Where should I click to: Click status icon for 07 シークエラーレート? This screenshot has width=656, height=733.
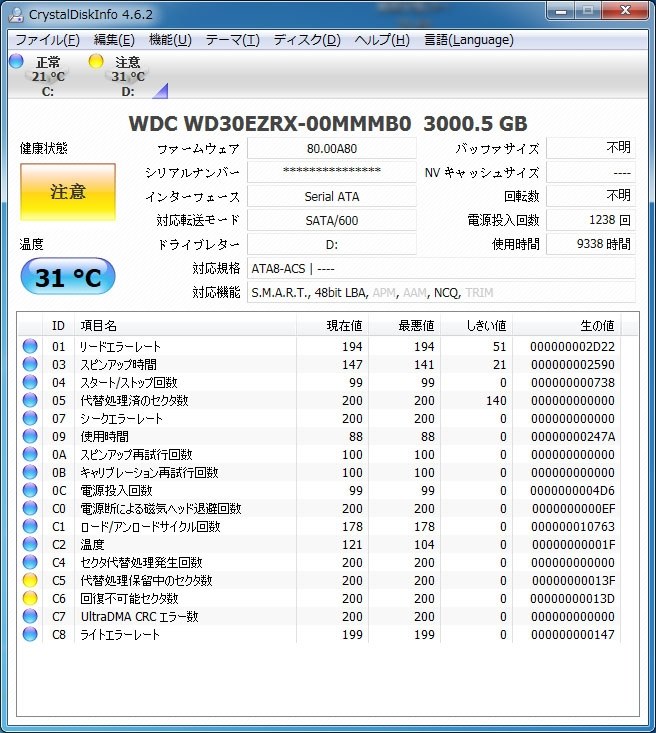(x=30, y=418)
